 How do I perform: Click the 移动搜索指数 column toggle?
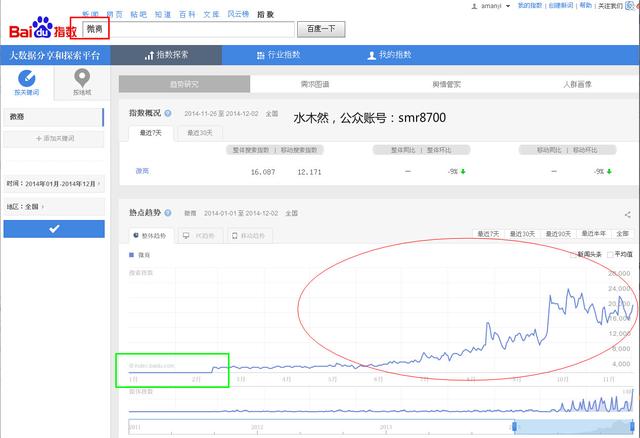[x=299, y=150]
